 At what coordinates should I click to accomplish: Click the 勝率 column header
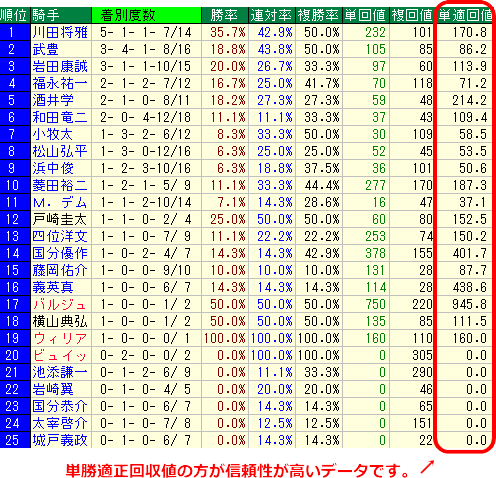(x=225, y=15)
